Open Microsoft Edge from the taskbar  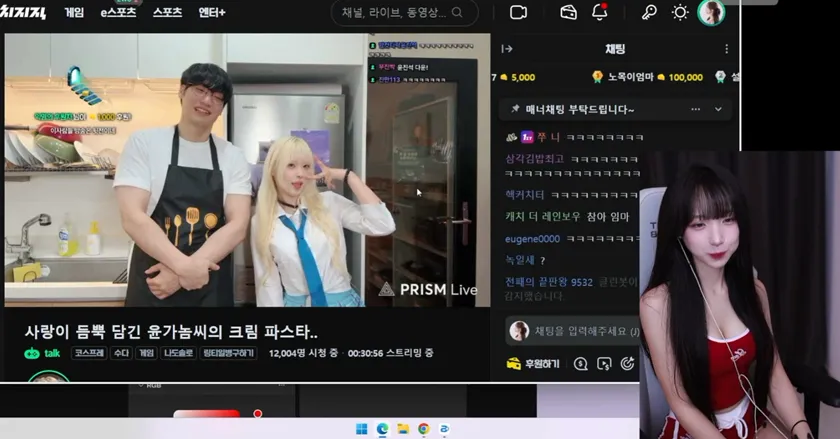(382, 429)
